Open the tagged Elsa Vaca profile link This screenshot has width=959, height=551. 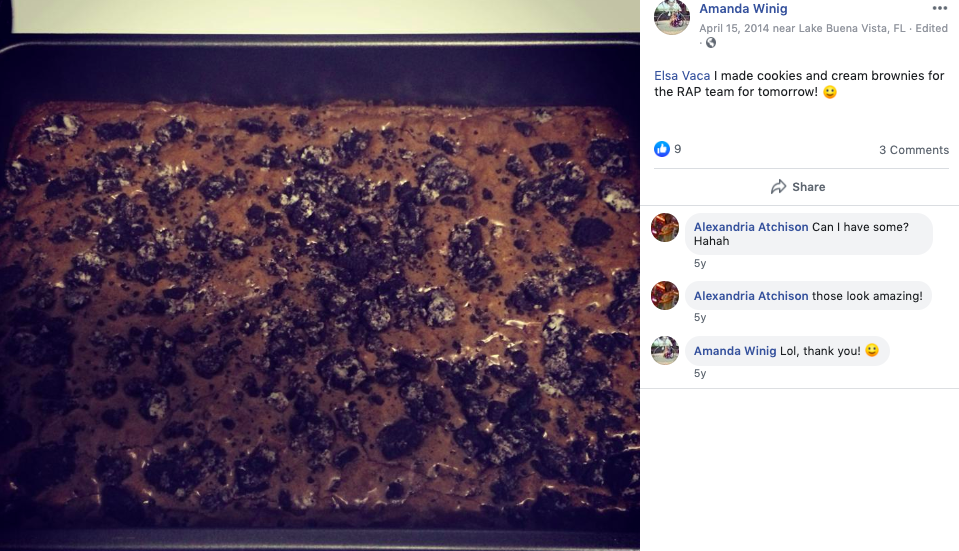[682, 76]
